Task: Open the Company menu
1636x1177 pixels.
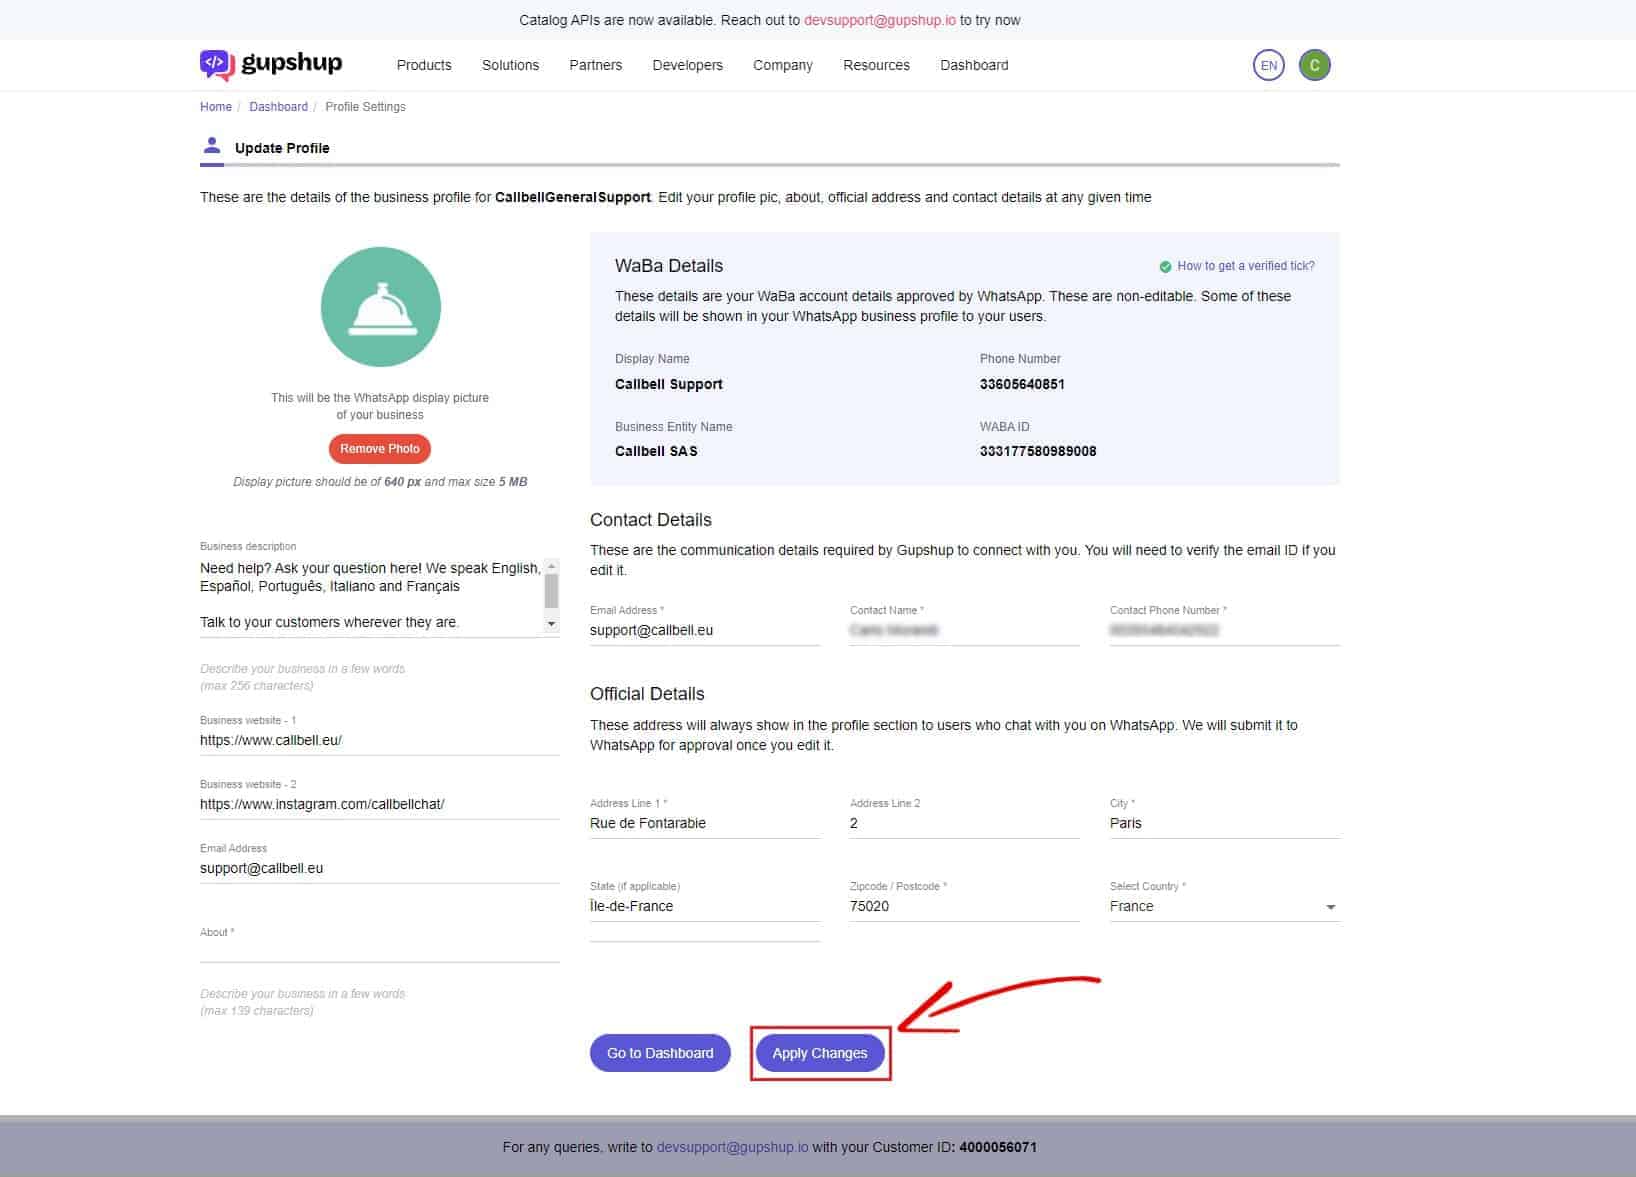Action: 782,65
